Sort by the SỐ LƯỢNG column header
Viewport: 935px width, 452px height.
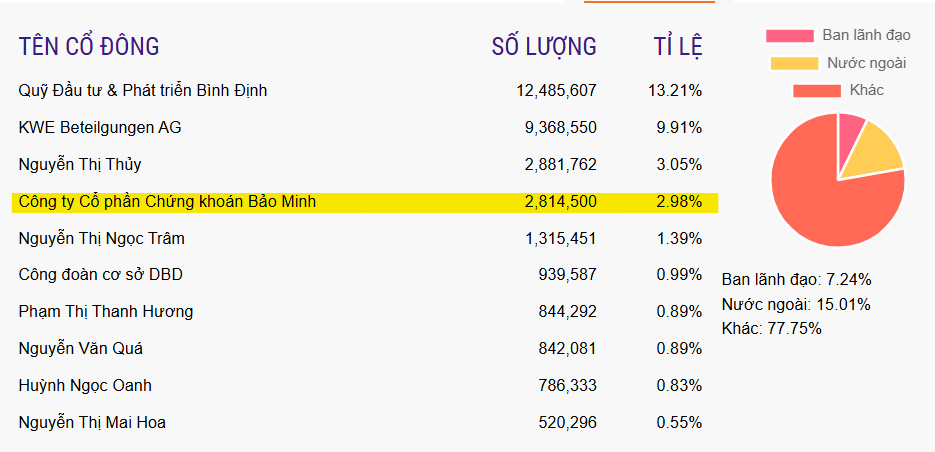(x=544, y=46)
